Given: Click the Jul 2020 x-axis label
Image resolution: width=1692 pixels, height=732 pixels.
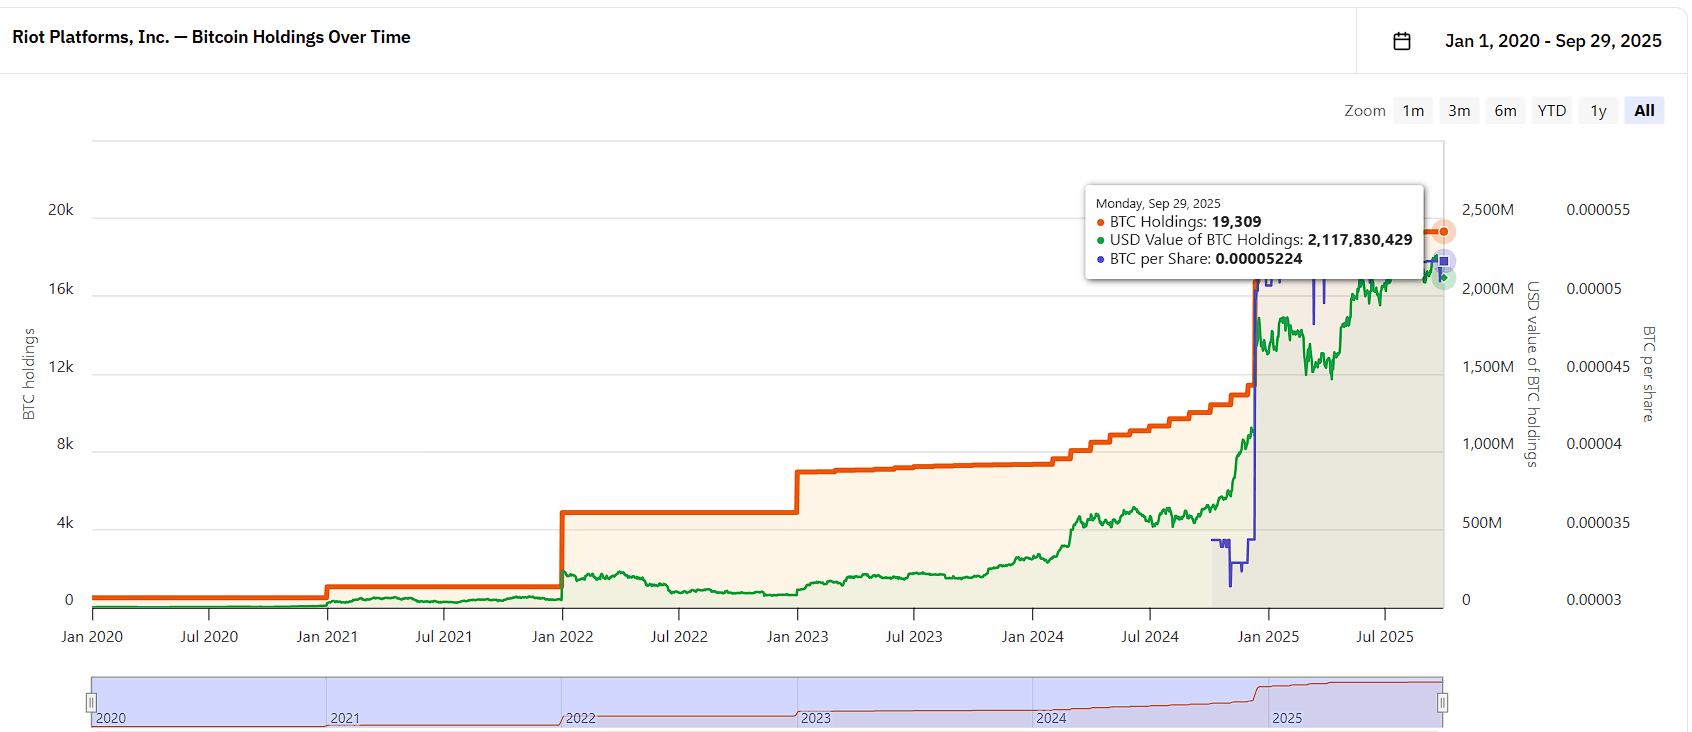Looking at the screenshot, I should 209,637.
